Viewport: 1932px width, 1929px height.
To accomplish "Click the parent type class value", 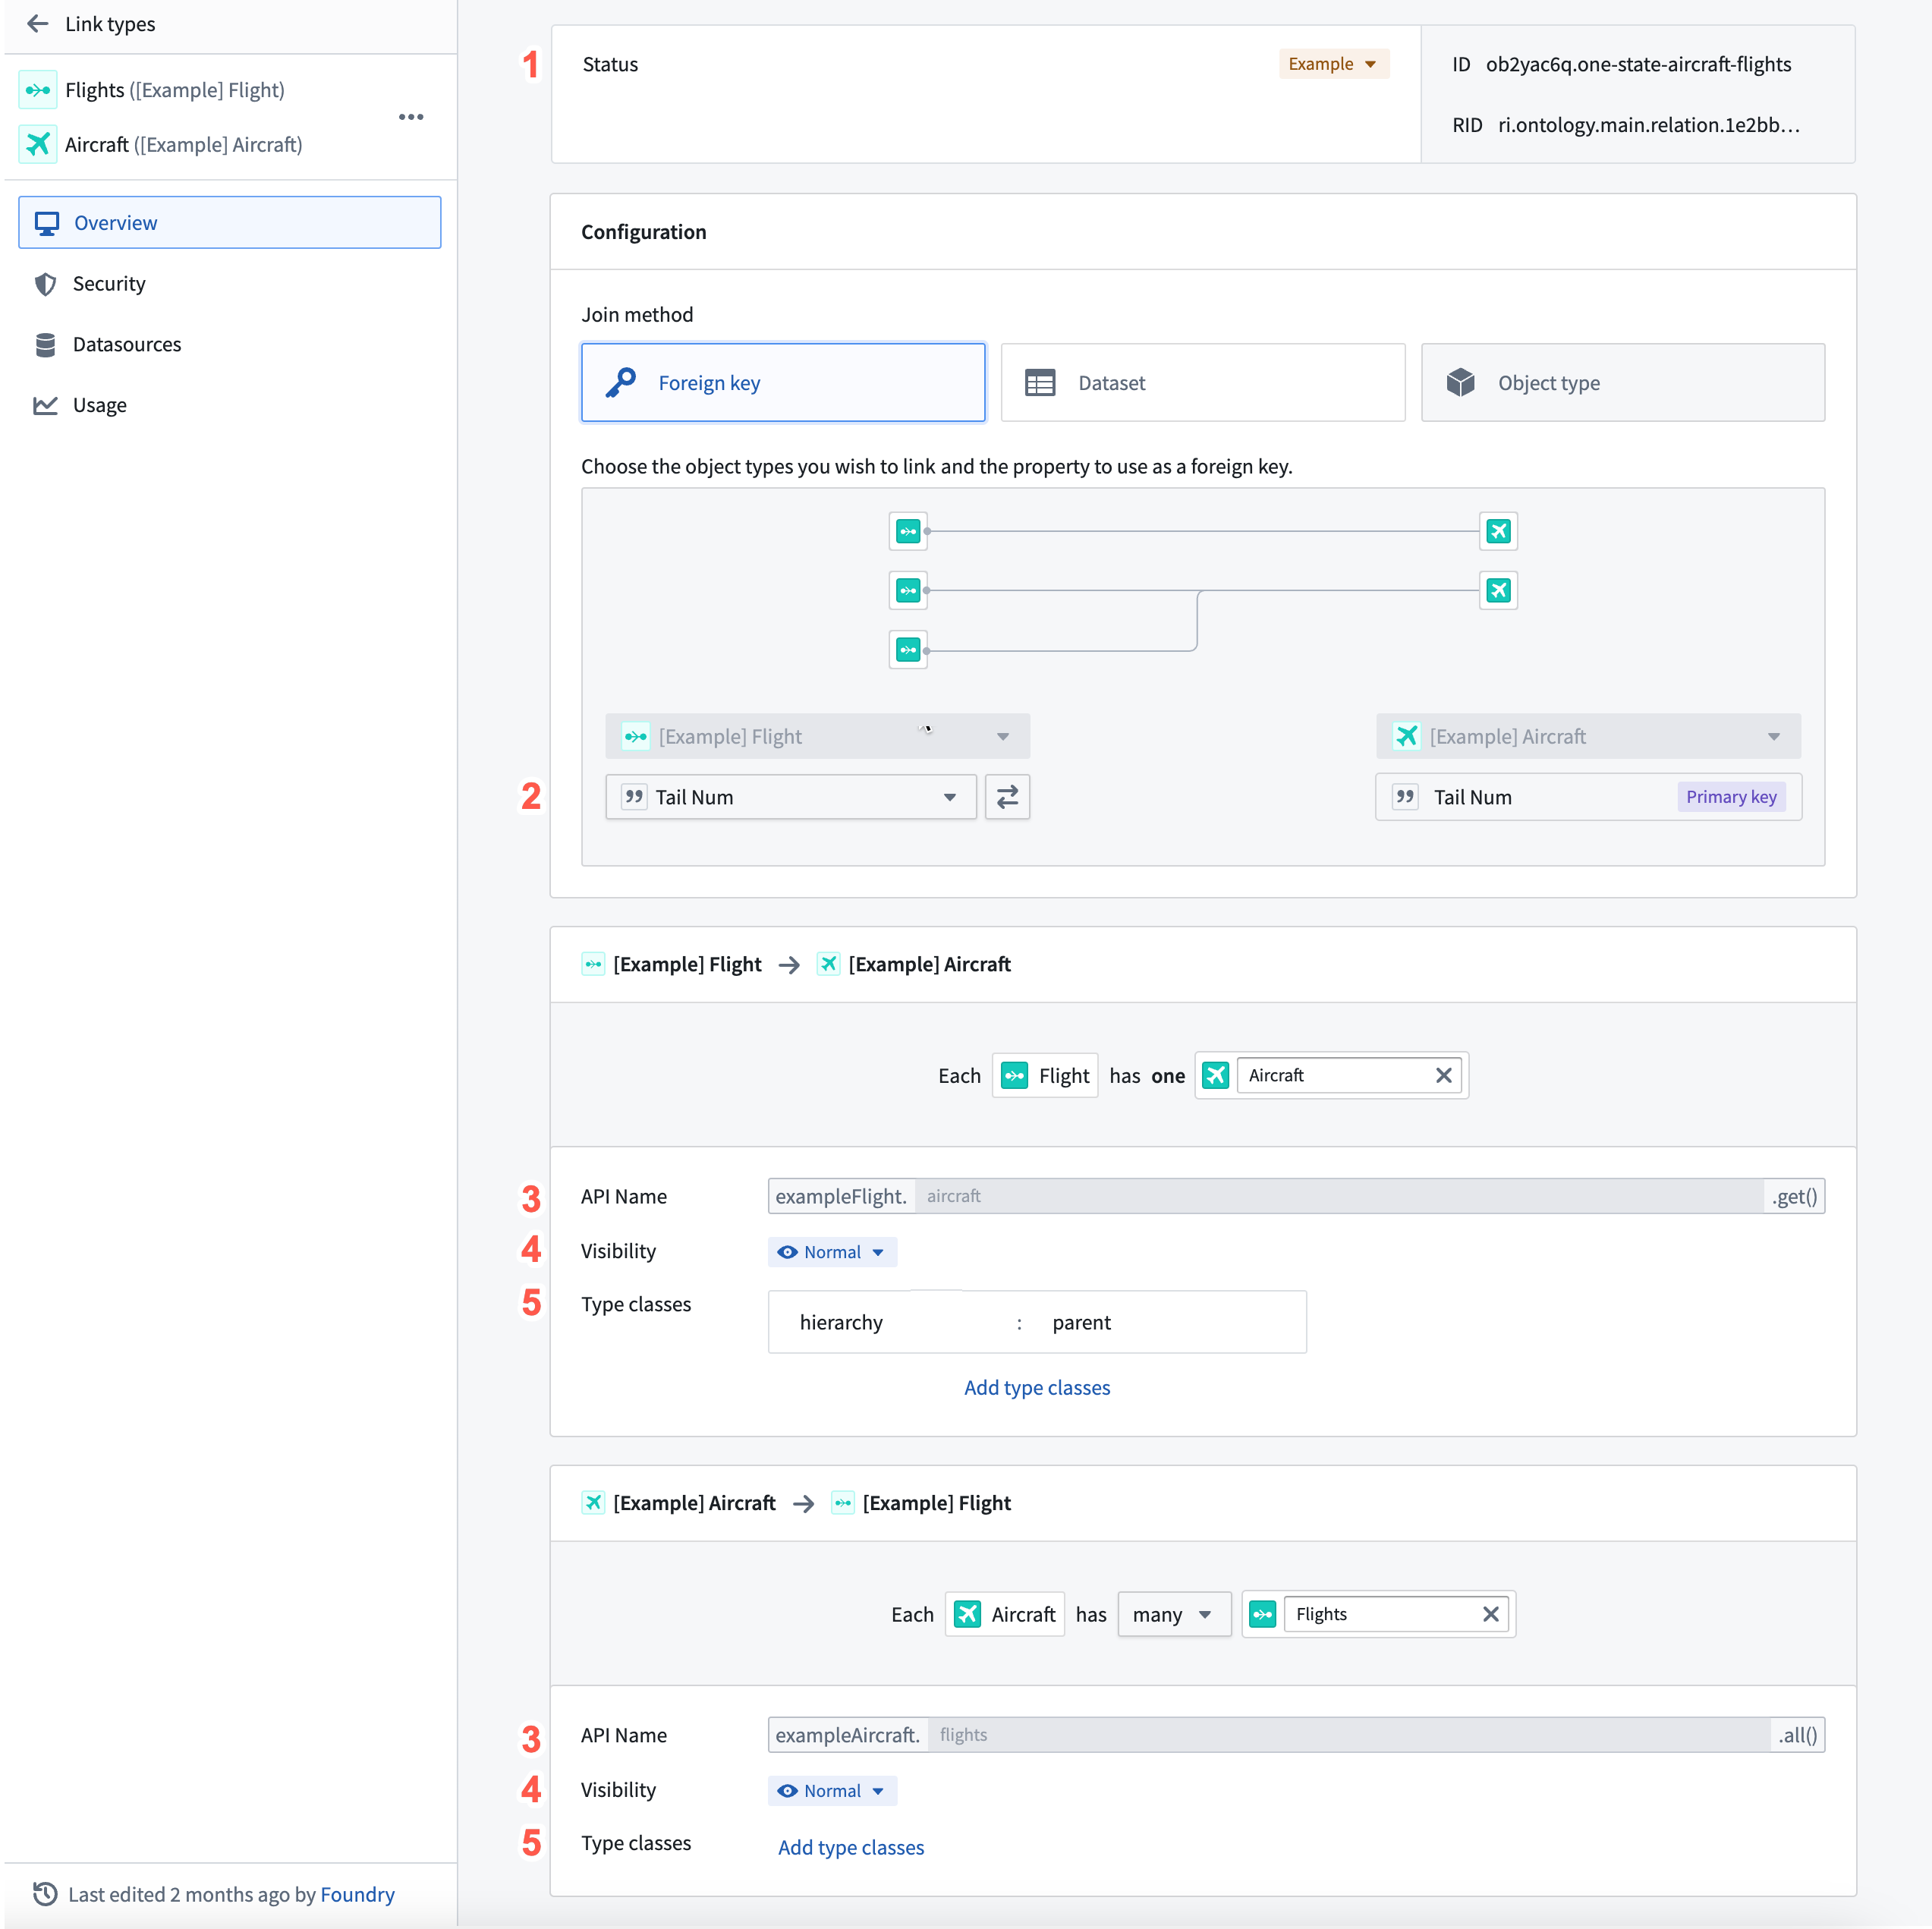I will 1081,1322.
